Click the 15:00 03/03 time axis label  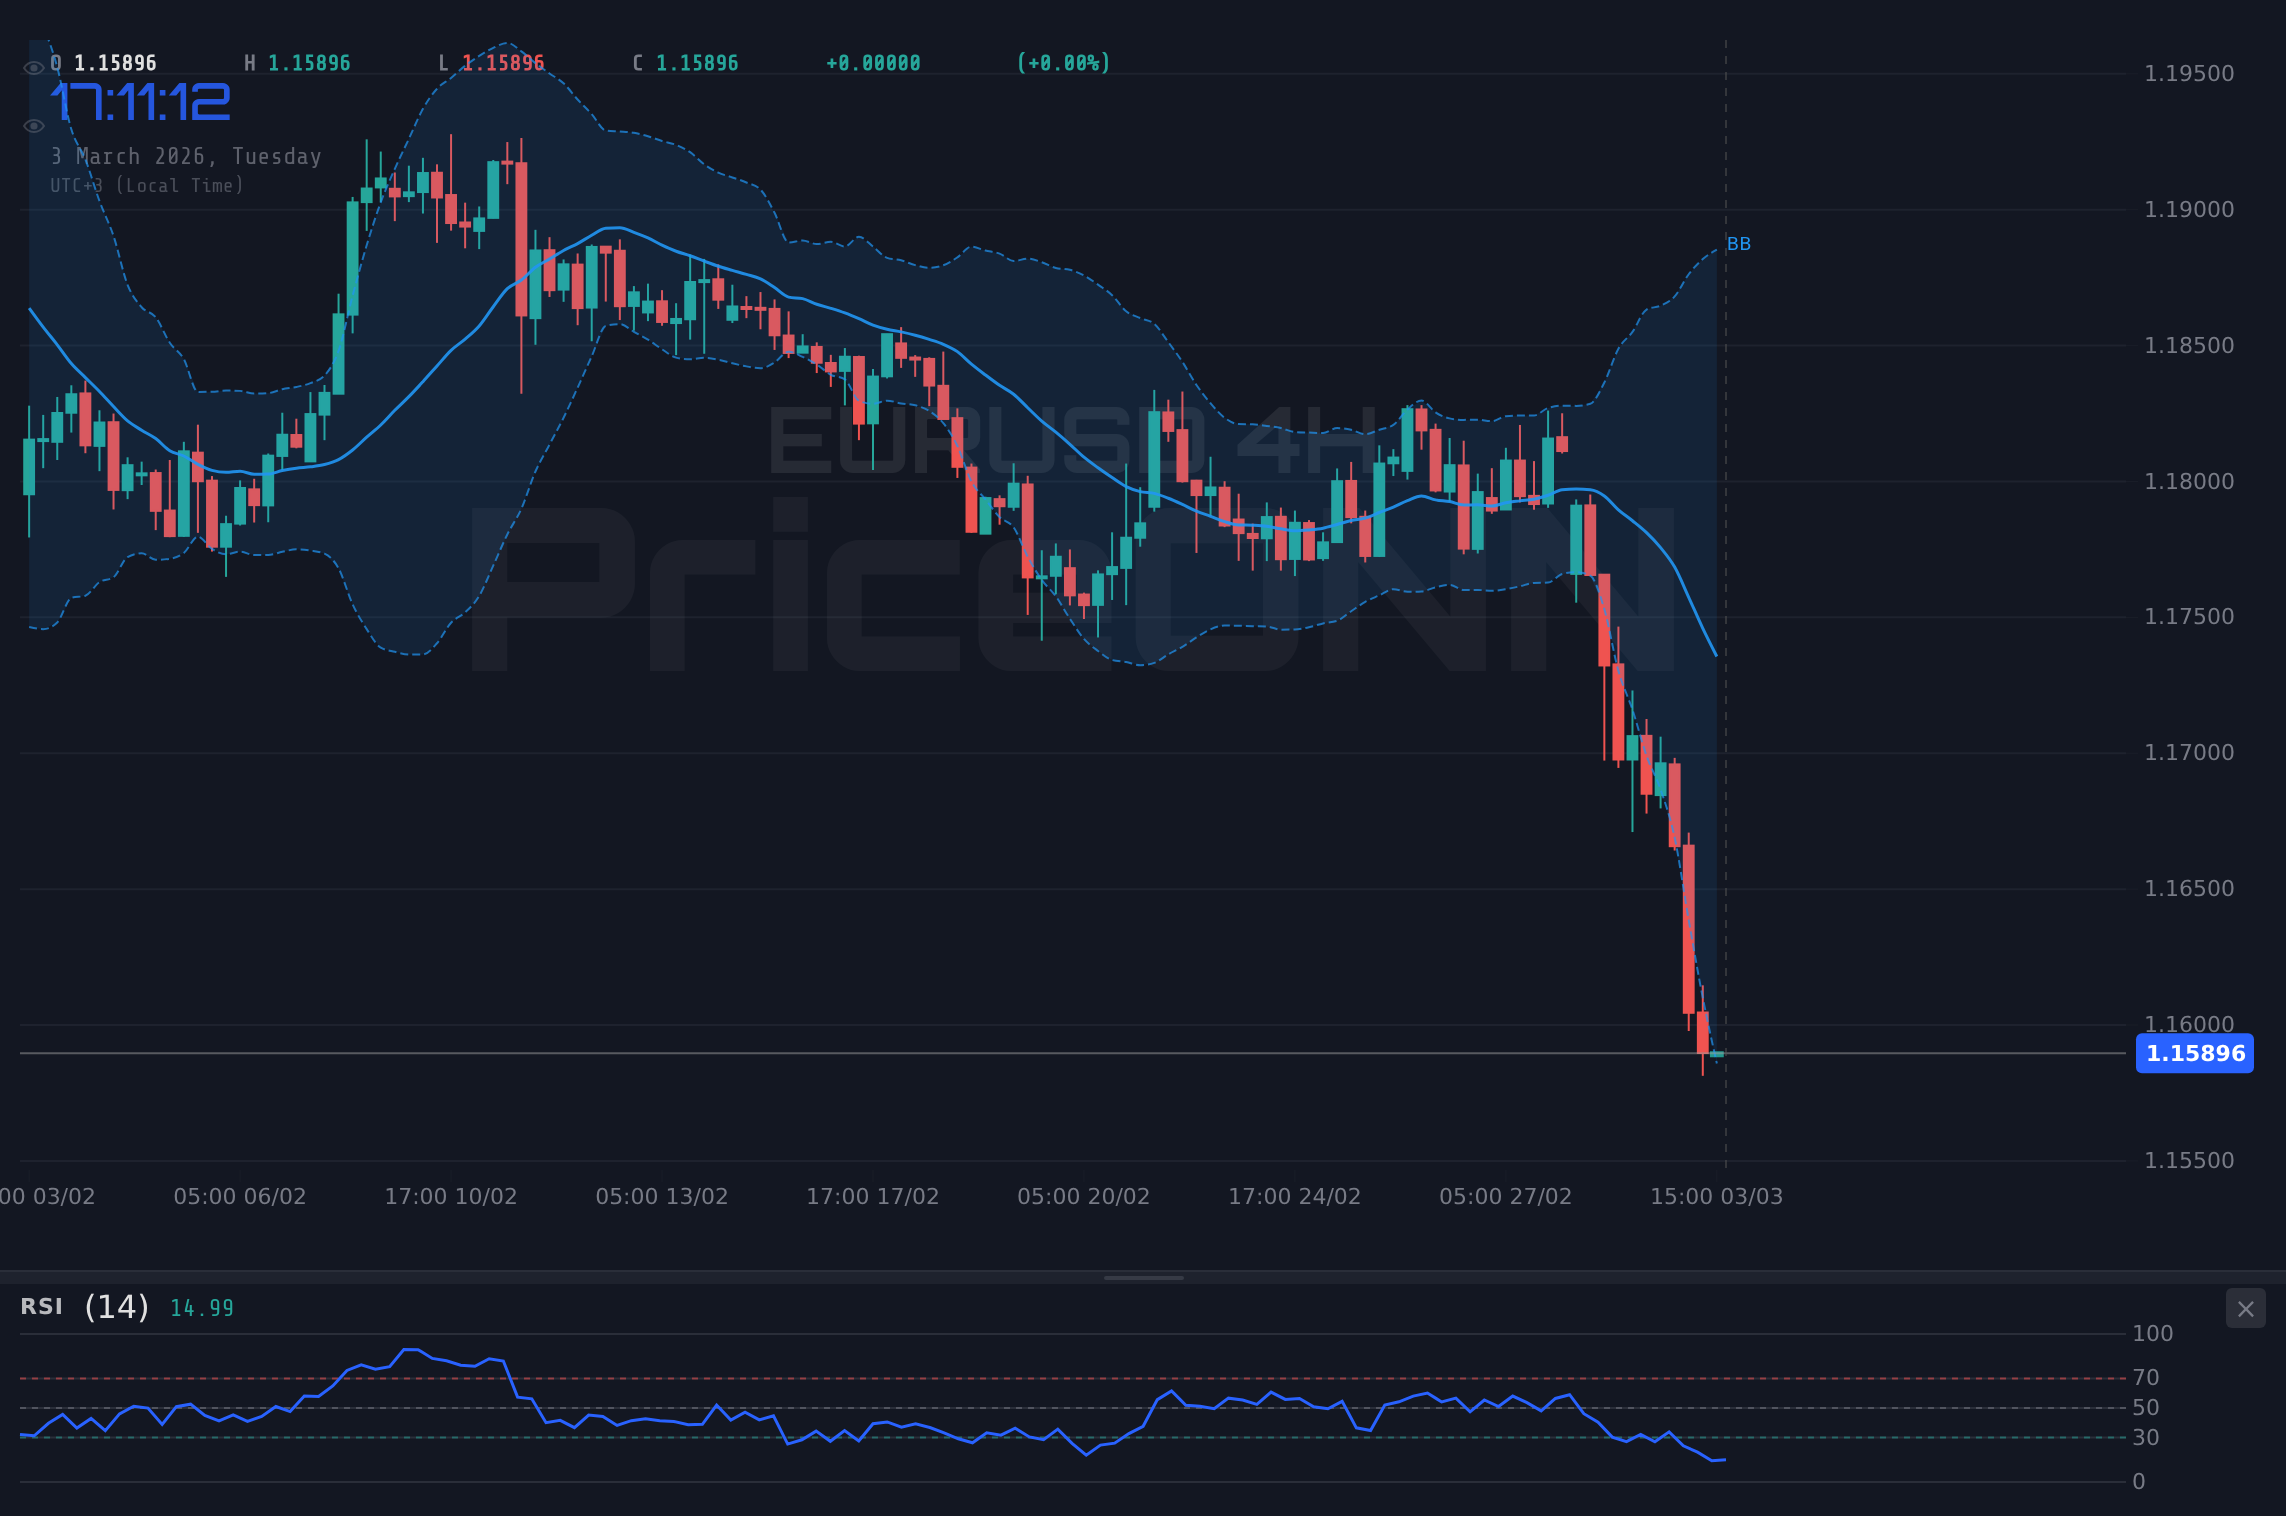pos(1718,1196)
